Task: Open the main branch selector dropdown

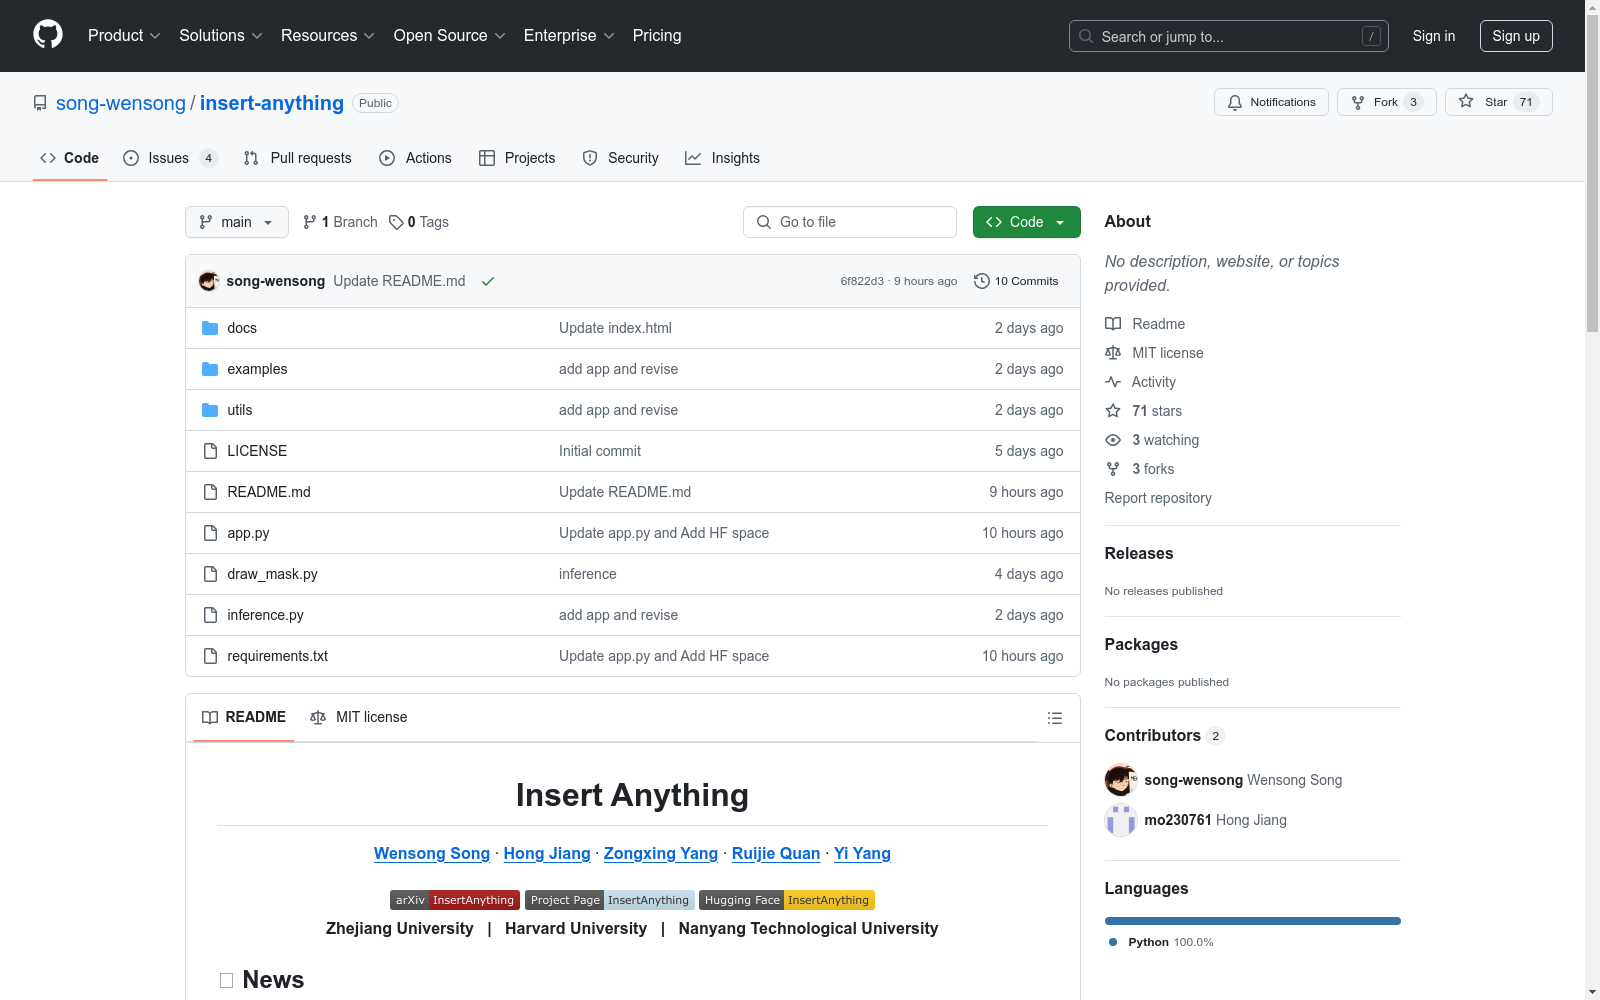Action: 237,222
